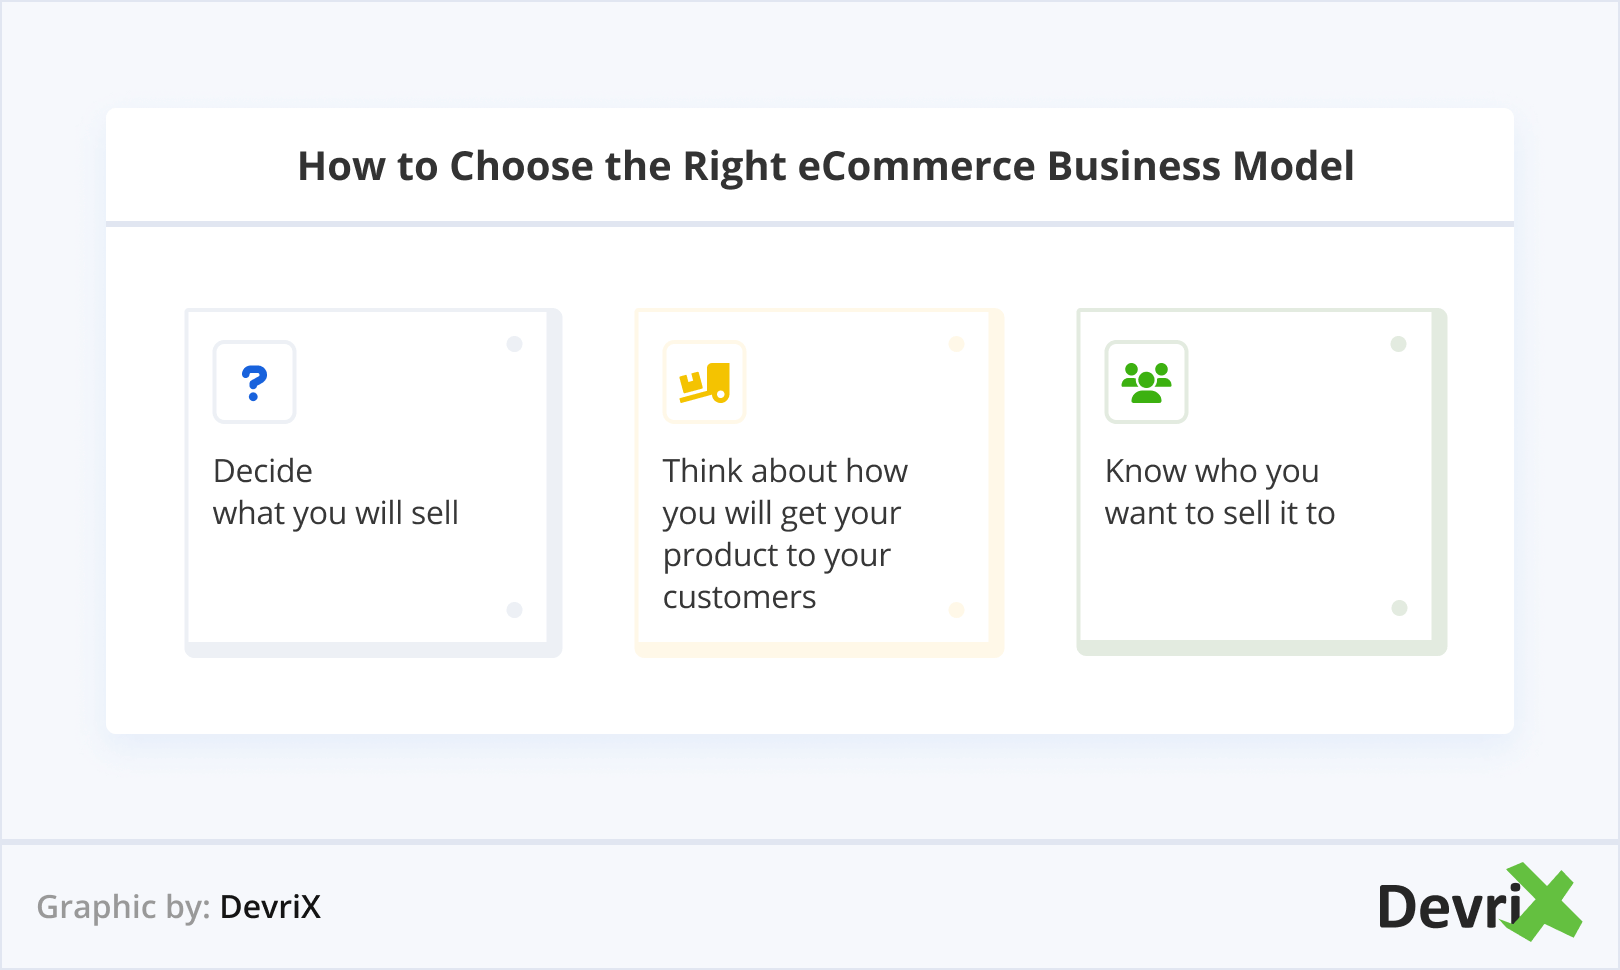Click bottom-right dot on yellow delivery card
The width and height of the screenshot is (1620, 970).
pyautogui.click(x=957, y=610)
